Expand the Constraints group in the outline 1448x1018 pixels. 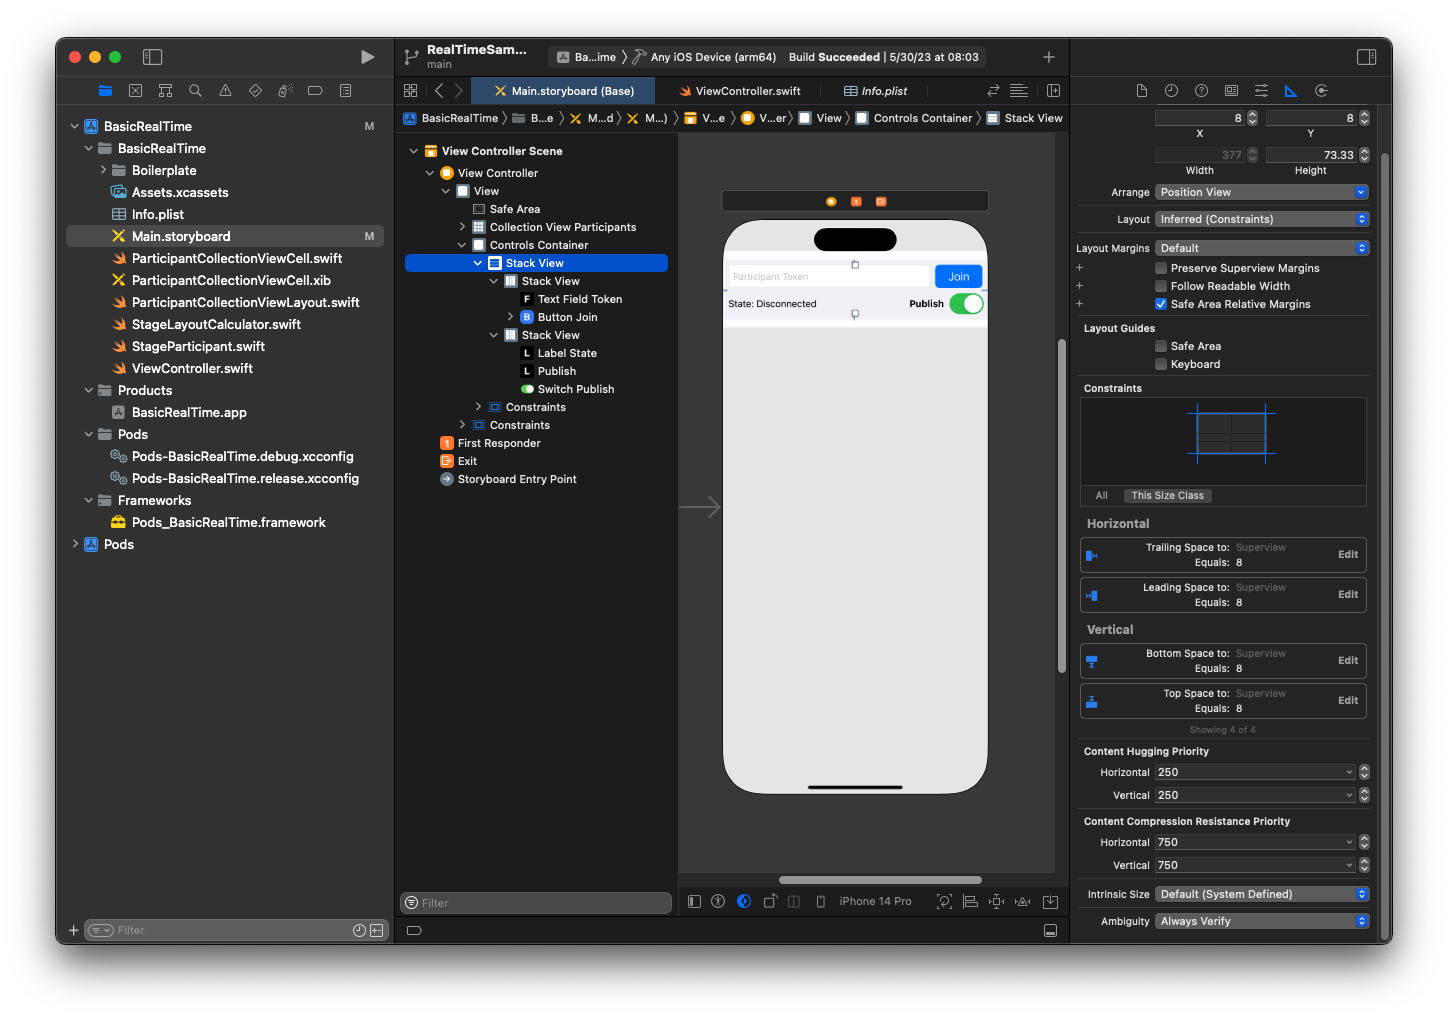478,406
